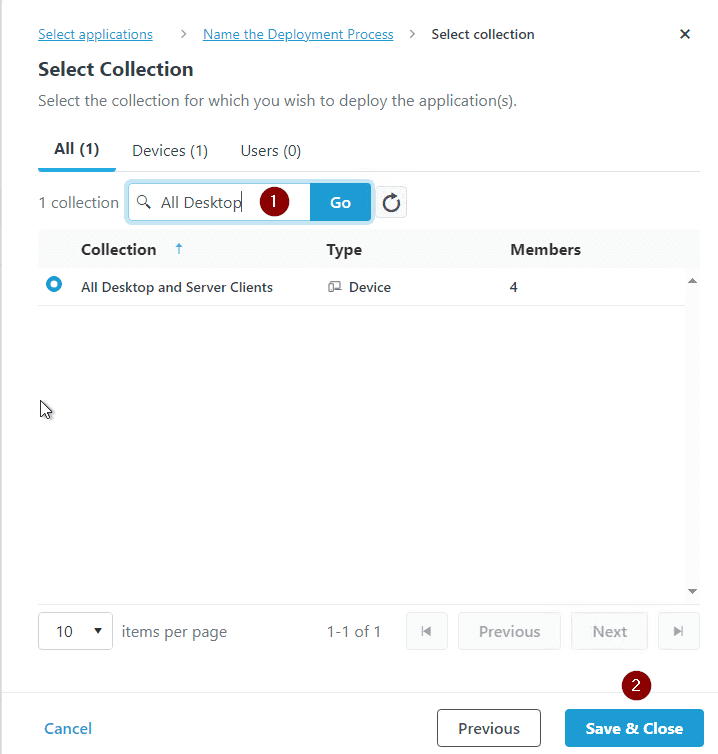Click the search magnifier icon
Screen dimensions: 718x754
[144, 202]
